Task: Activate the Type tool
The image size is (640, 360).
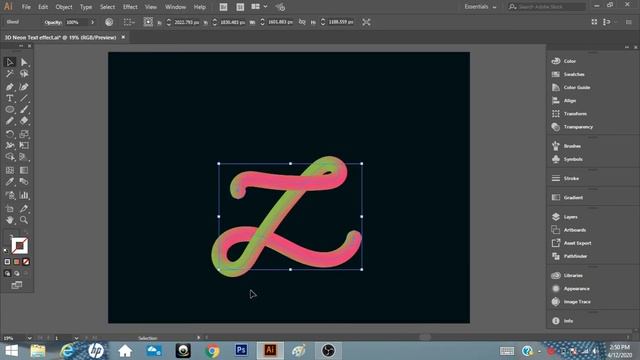Action: (x=10, y=98)
